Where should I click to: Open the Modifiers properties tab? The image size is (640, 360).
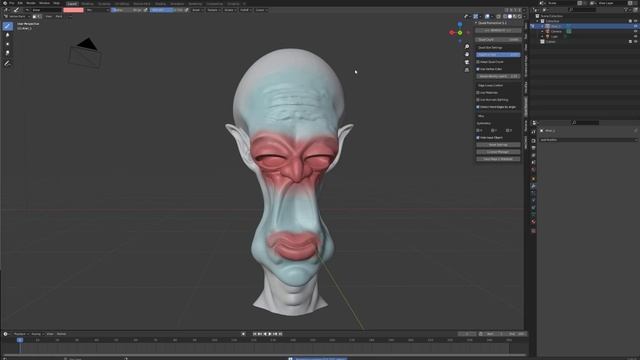coord(533,186)
